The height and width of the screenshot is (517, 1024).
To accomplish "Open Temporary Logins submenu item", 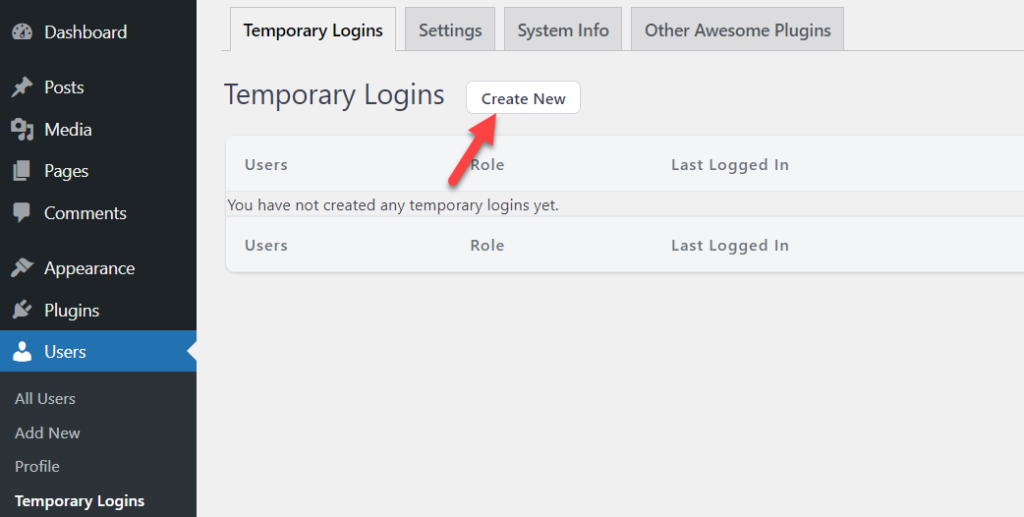I will tap(80, 501).
